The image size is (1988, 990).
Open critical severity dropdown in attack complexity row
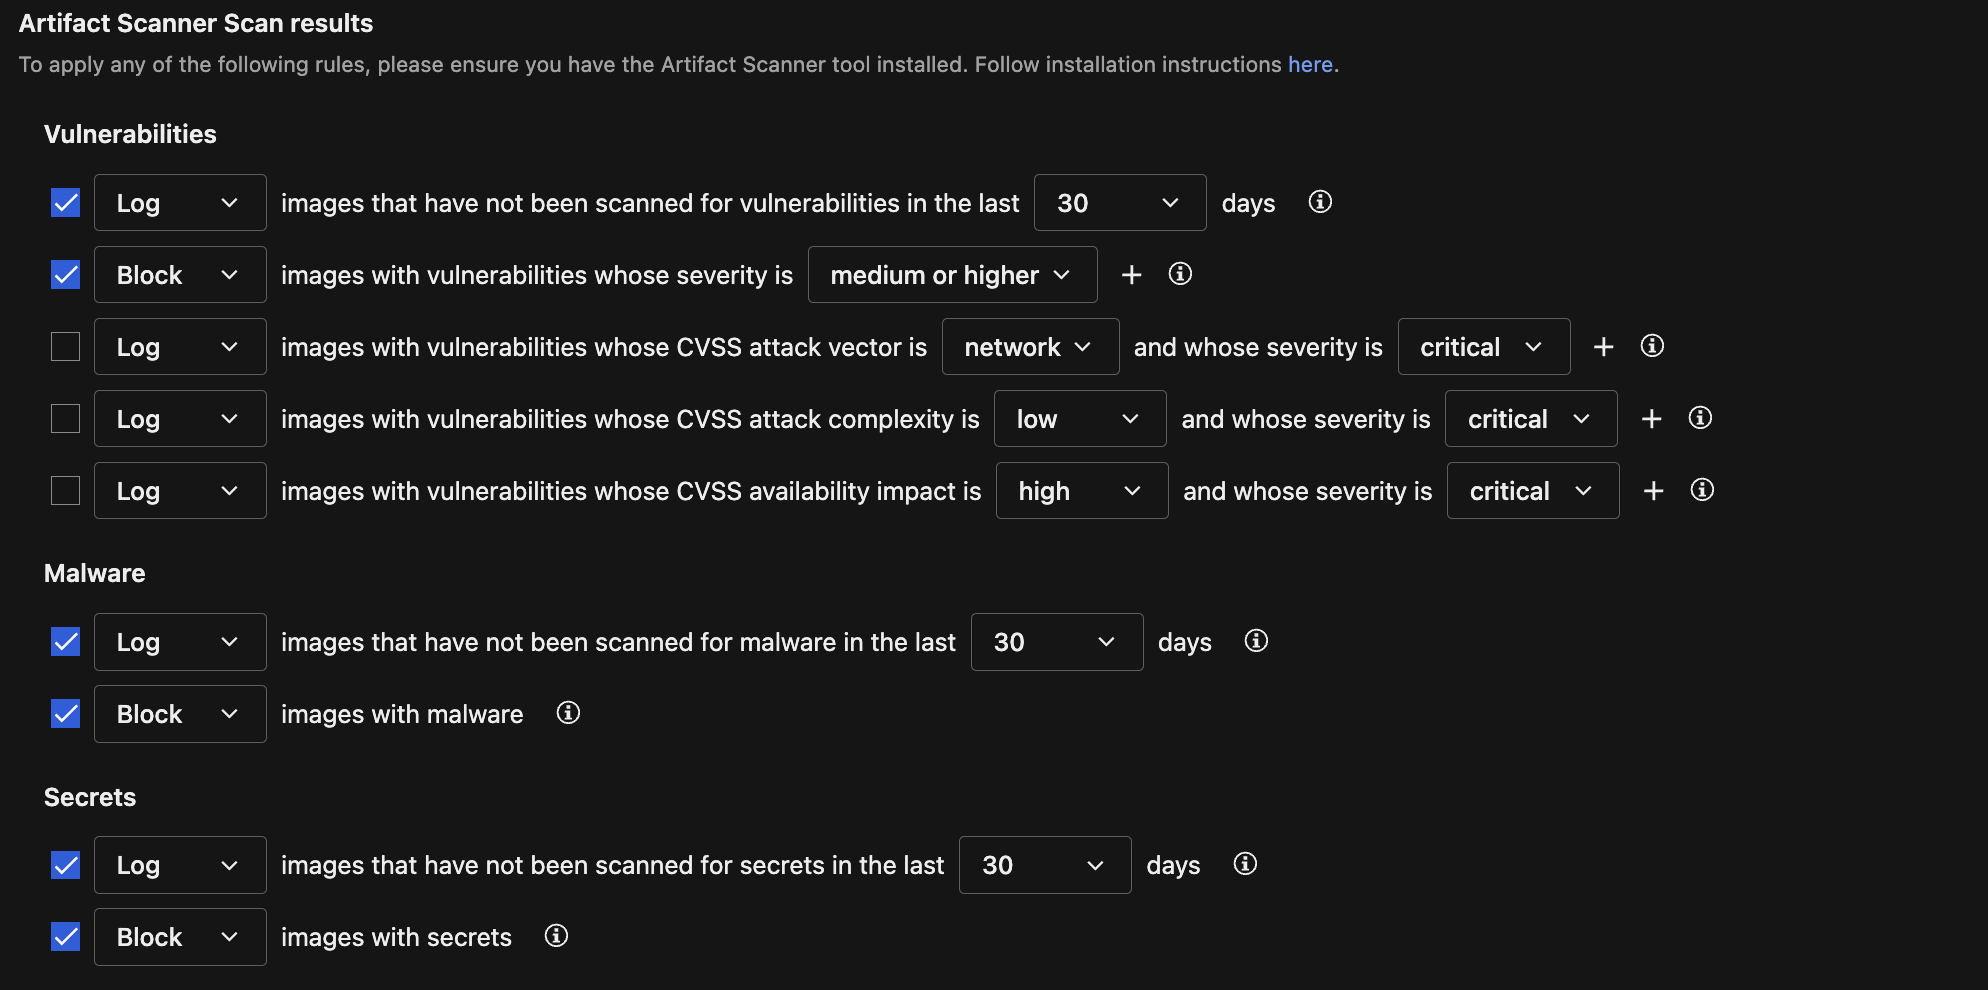click(x=1531, y=419)
